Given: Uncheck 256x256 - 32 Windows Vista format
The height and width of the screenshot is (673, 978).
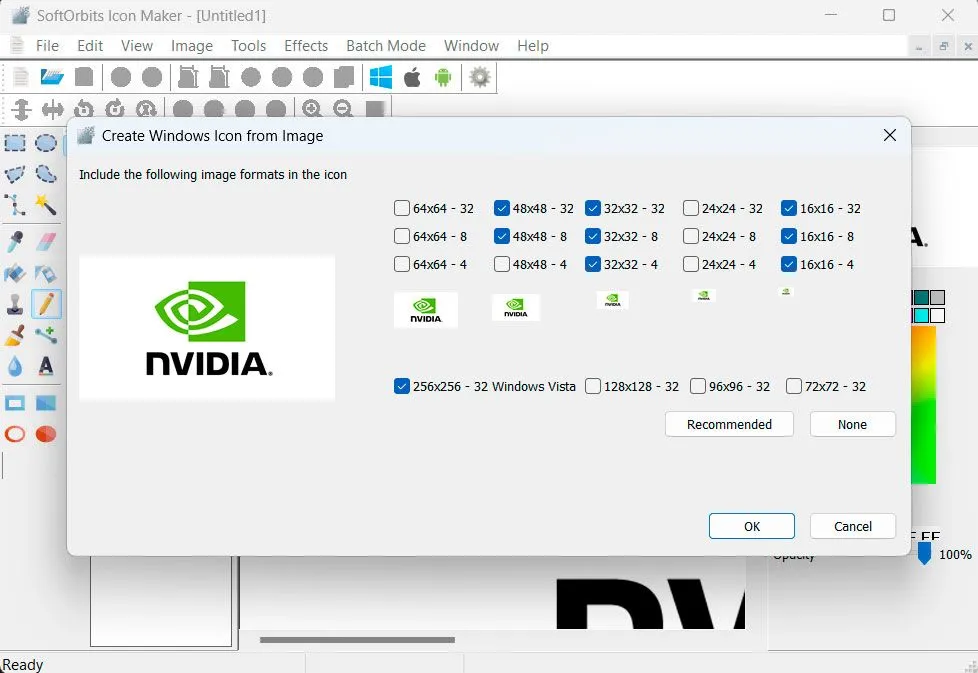Looking at the screenshot, I should click(402, 387).
